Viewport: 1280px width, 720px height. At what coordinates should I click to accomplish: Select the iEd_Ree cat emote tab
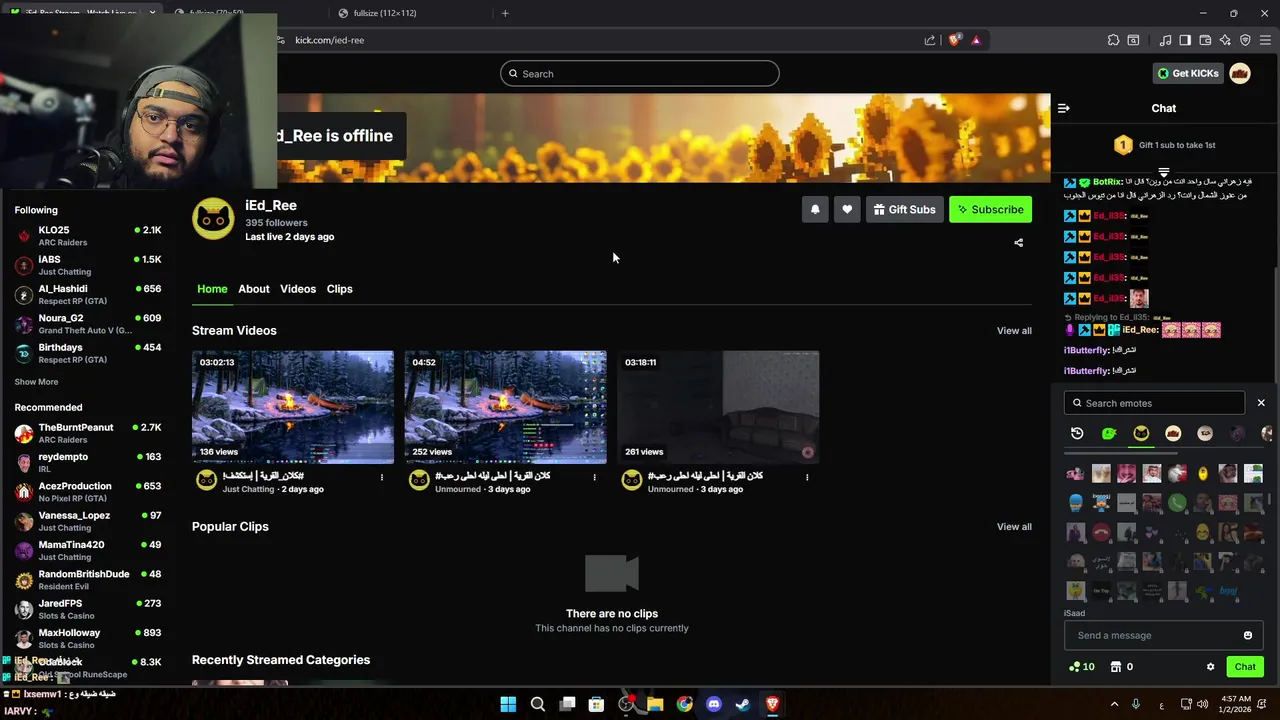1141,433
